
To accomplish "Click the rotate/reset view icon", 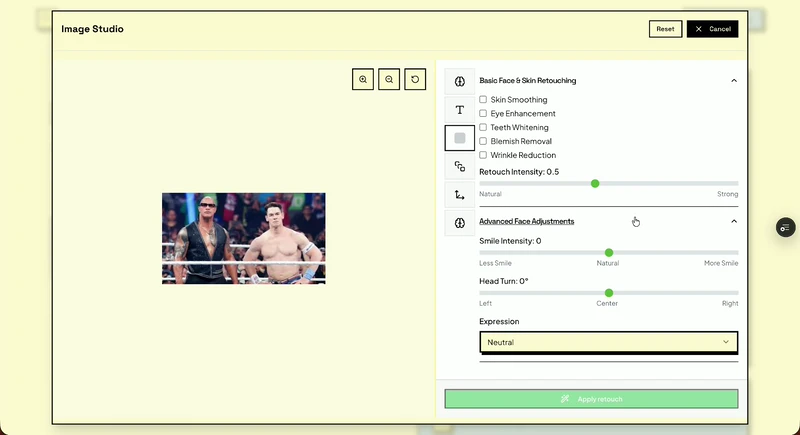I will pos(415,80).
